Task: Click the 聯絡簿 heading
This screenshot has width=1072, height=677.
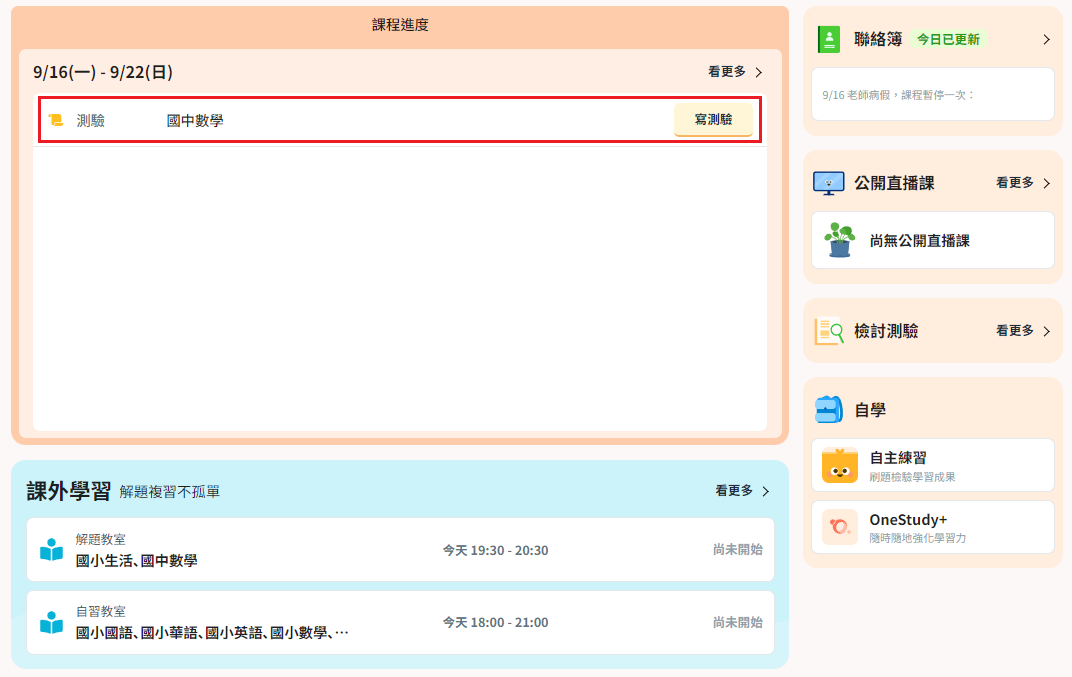Action: pos(878,39)
